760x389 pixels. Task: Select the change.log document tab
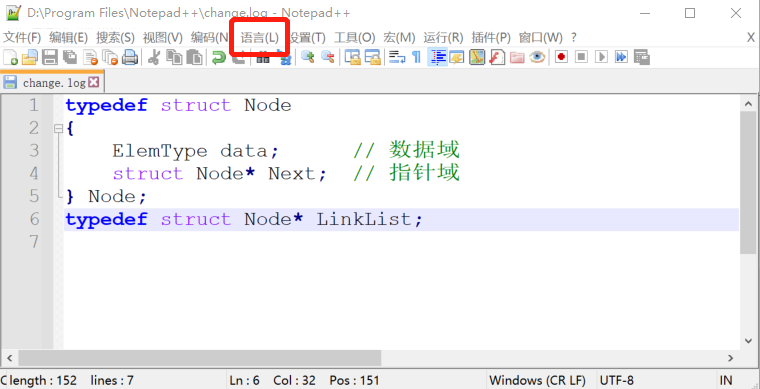51,83
